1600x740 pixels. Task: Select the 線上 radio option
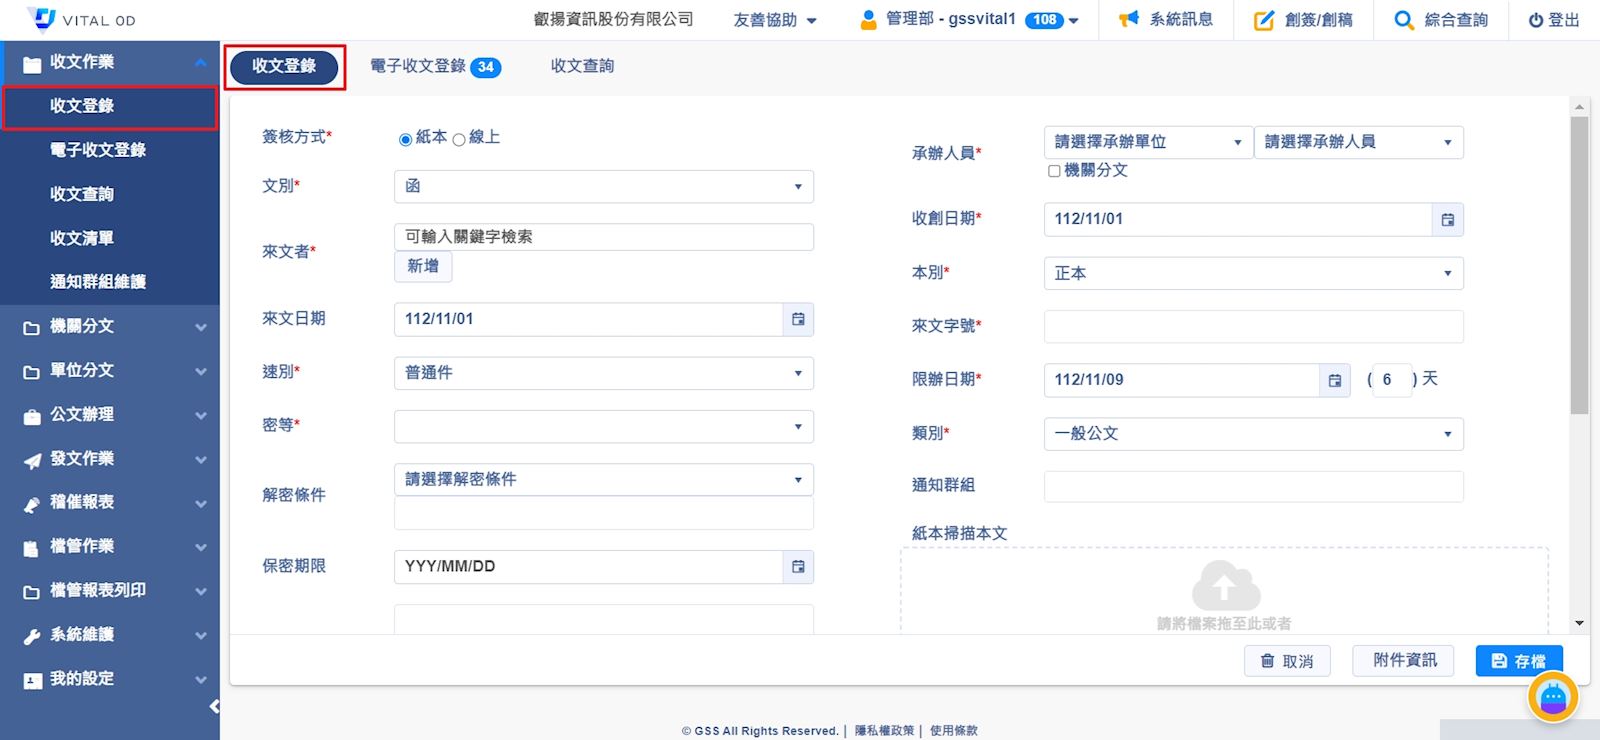pos(459,139)
